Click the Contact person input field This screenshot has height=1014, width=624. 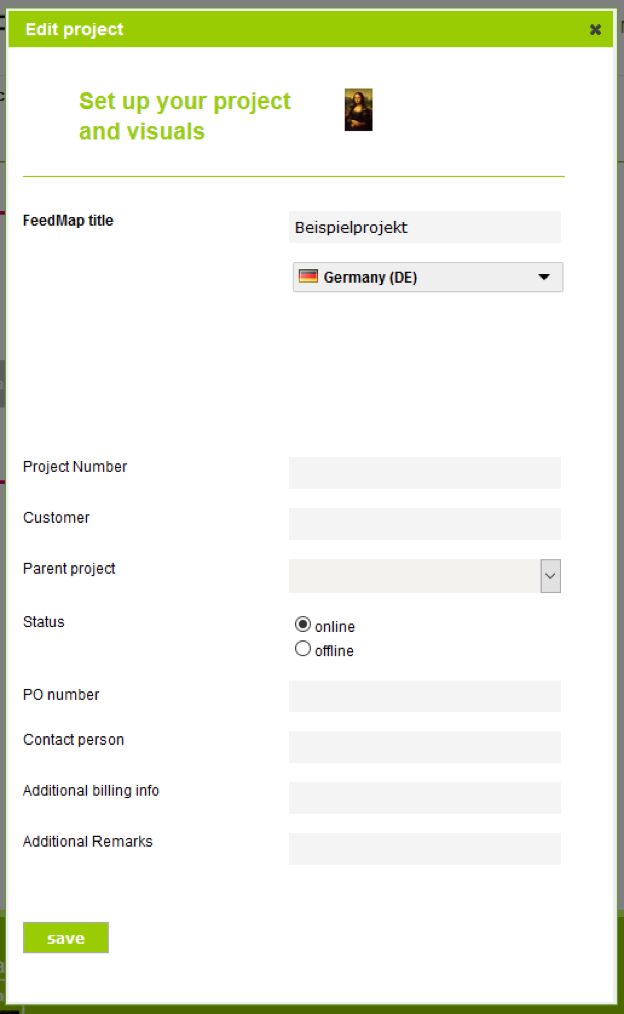(x=425, y=747)
